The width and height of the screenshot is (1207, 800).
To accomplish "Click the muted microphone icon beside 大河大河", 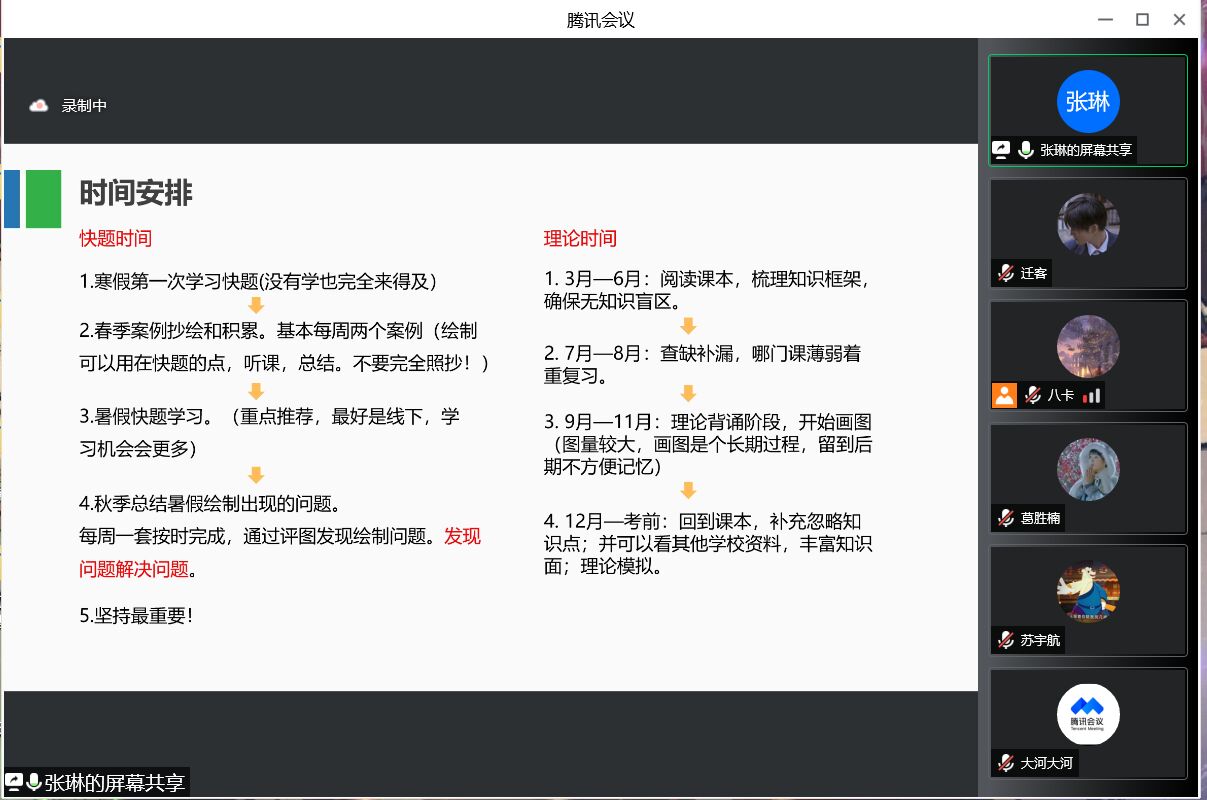I will pos(1005,763).
